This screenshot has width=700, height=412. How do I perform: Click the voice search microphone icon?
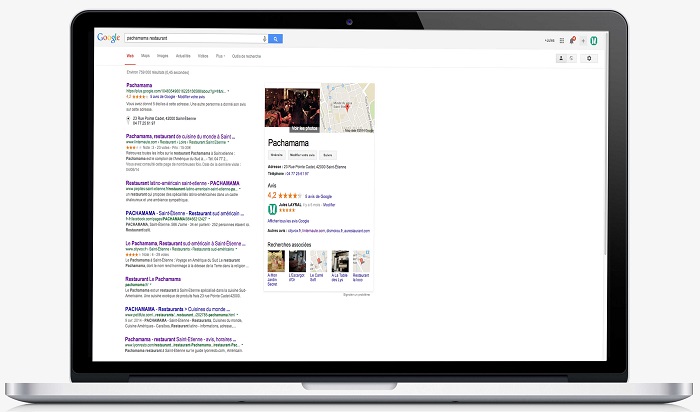[x=265, y=38]
